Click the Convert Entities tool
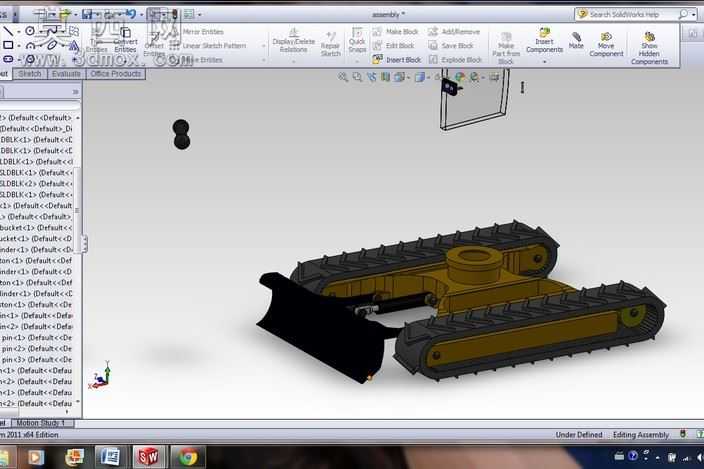 coord(125,40)
